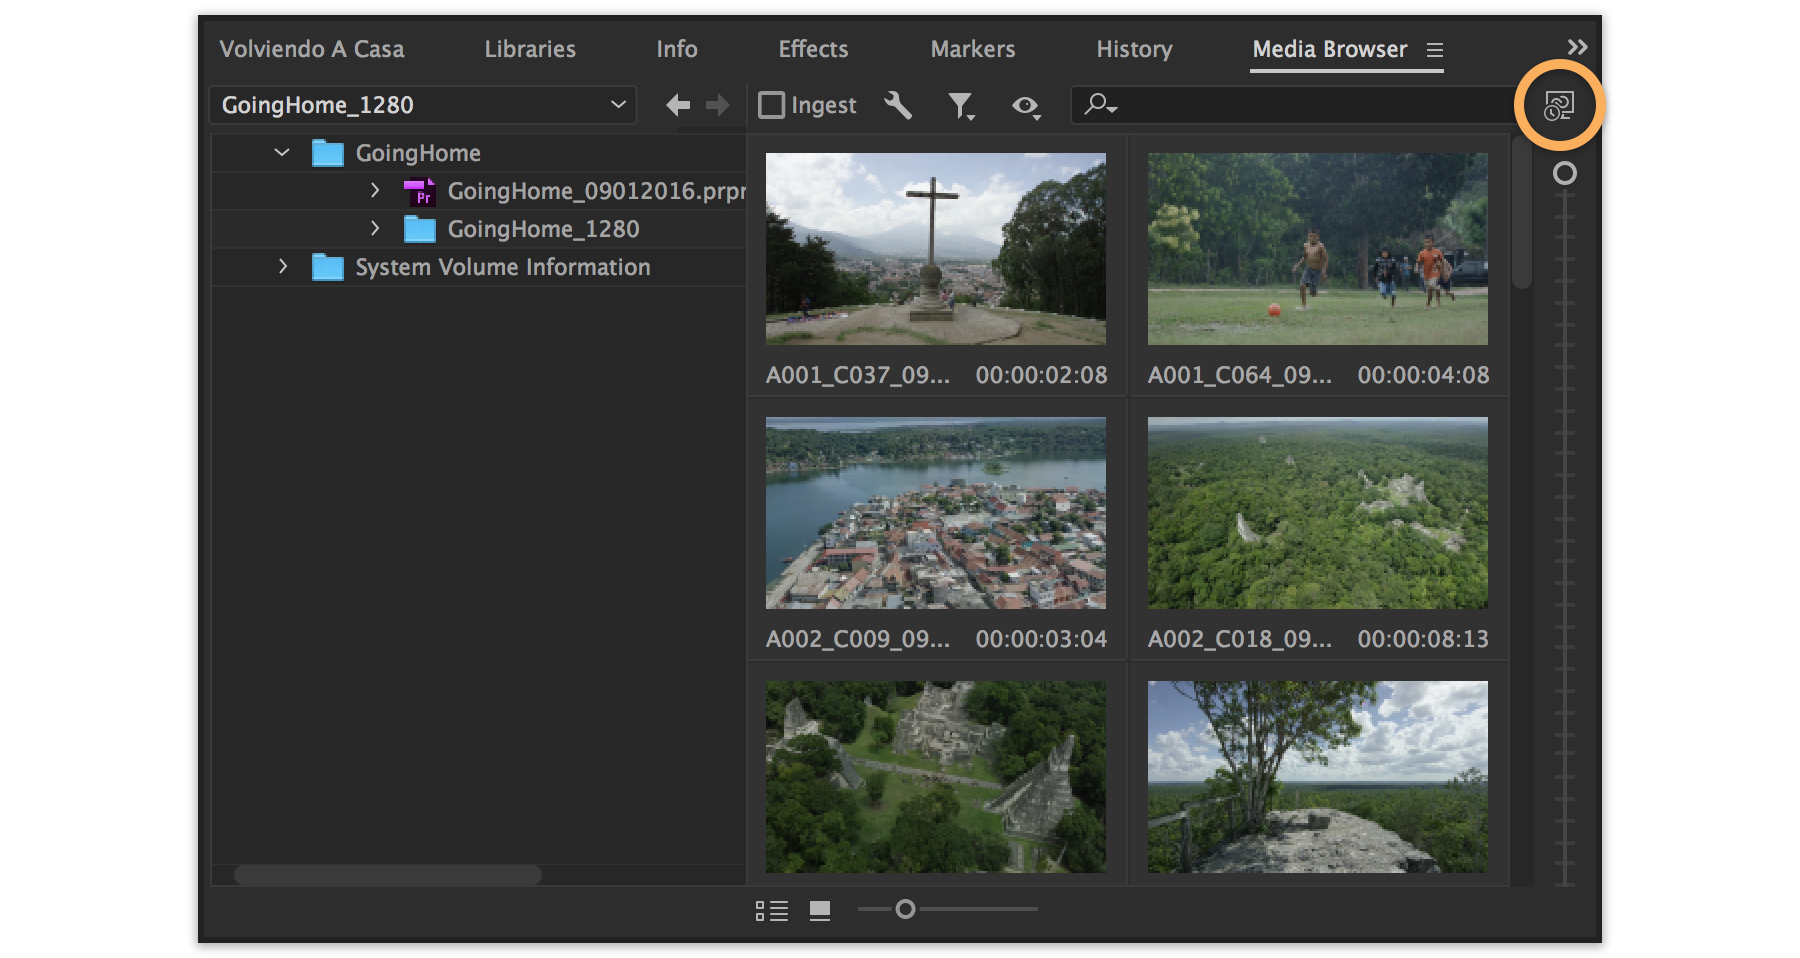Select the tree on rock clip thumbnail
1800x958 pixels.
(1318, 777)
